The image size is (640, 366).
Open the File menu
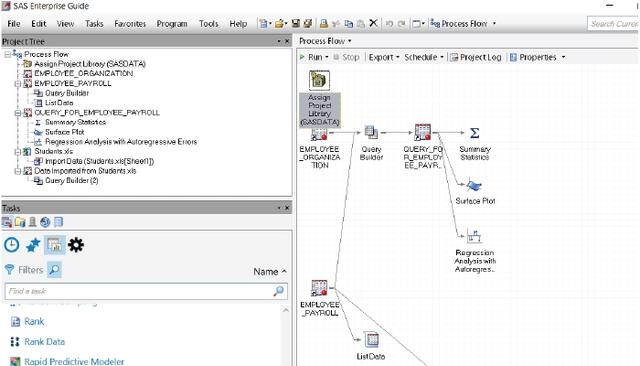point(13,24)
